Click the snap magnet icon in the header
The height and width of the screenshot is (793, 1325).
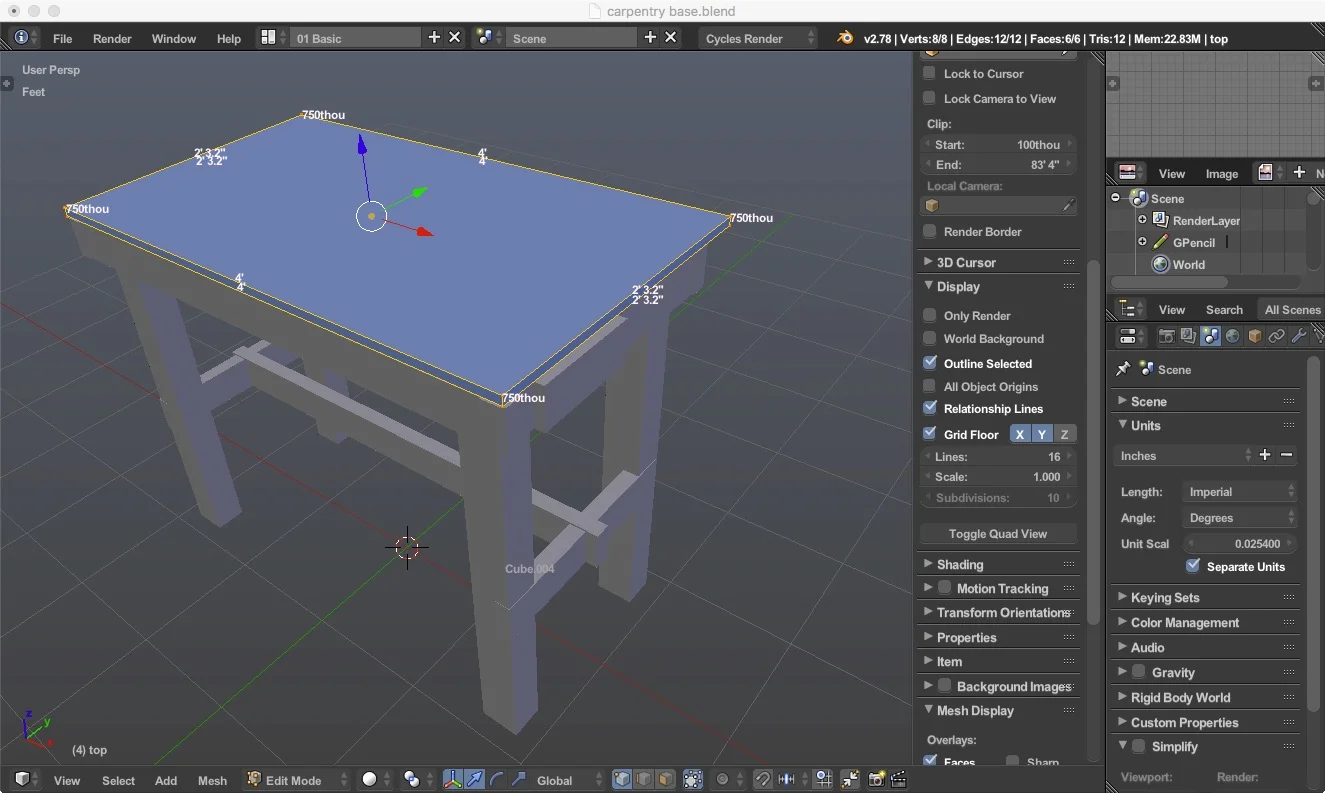(x=761, y=780)
